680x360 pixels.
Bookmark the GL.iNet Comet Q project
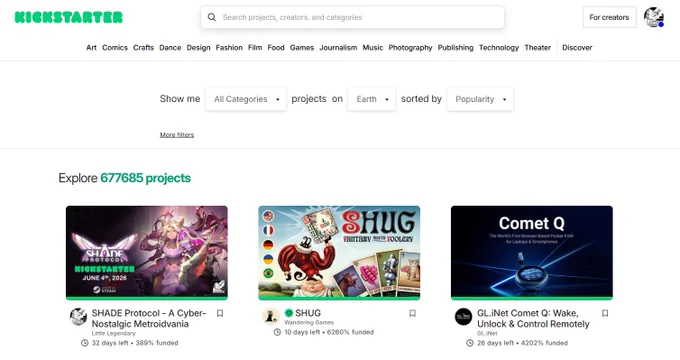[605, 313]
